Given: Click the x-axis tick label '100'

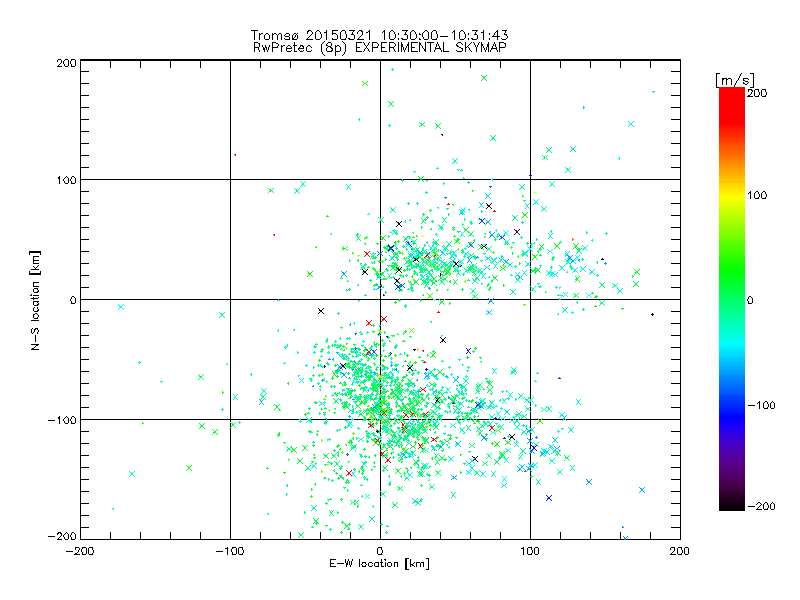Looking at the screenshot, I should (530, 551).
